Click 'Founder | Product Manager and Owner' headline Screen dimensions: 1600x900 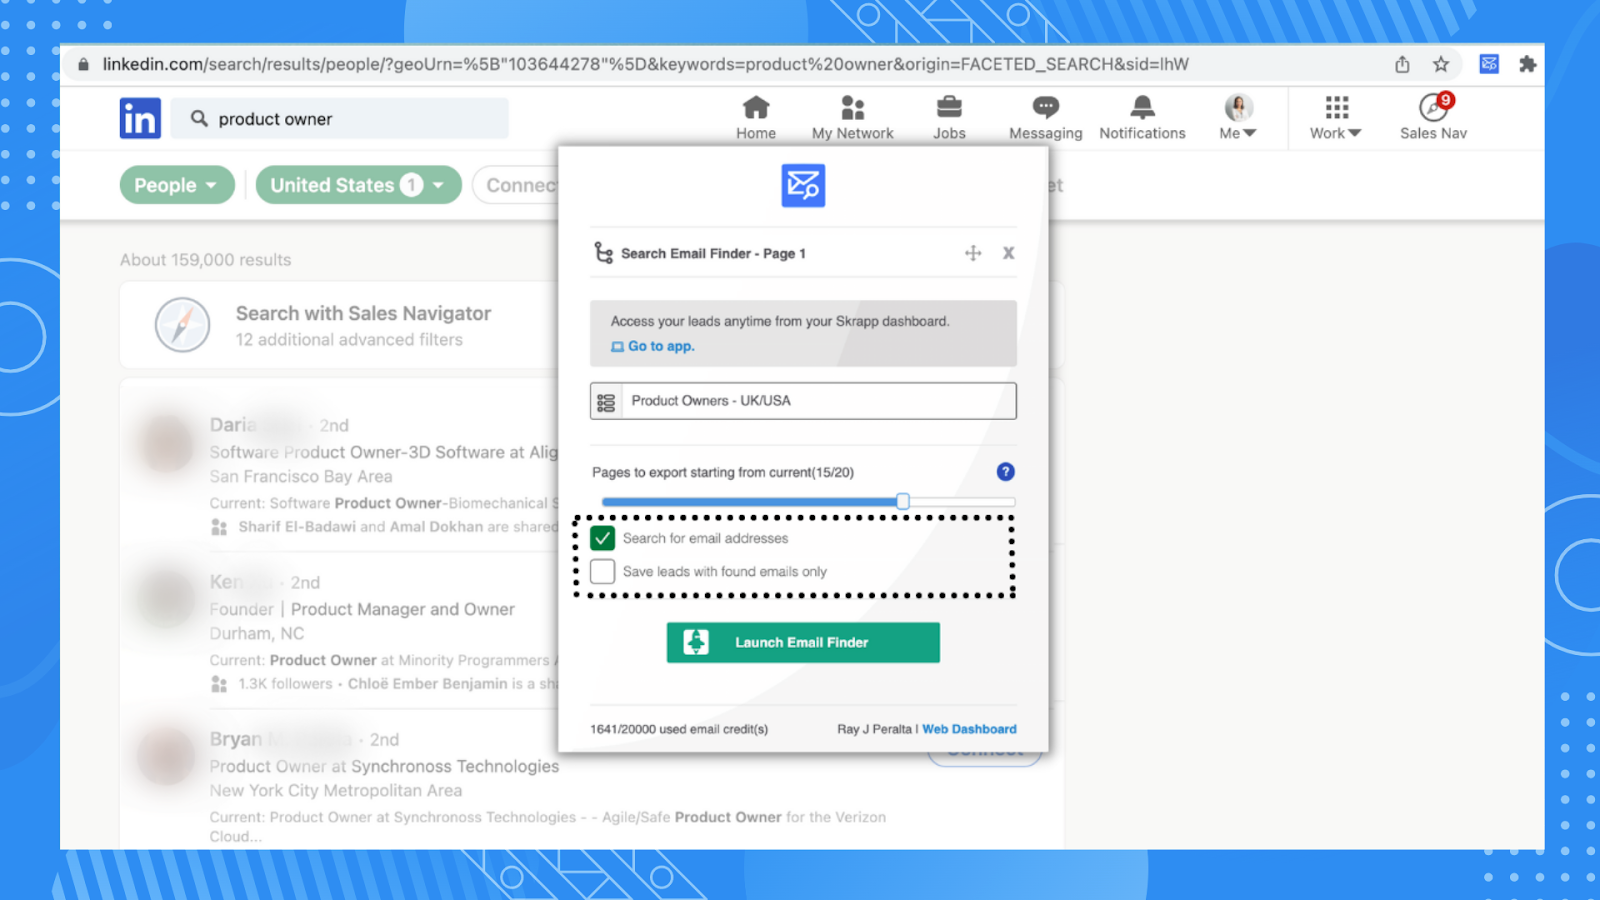point(362,609)
